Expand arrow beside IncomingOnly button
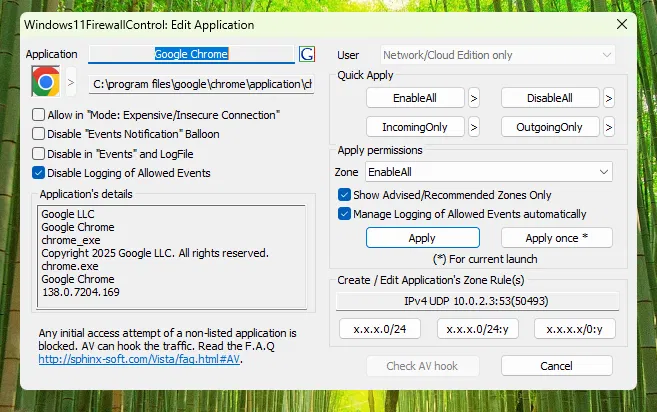Image resolution: width=657 pixels, height=412 pixels. pos(474,127)
